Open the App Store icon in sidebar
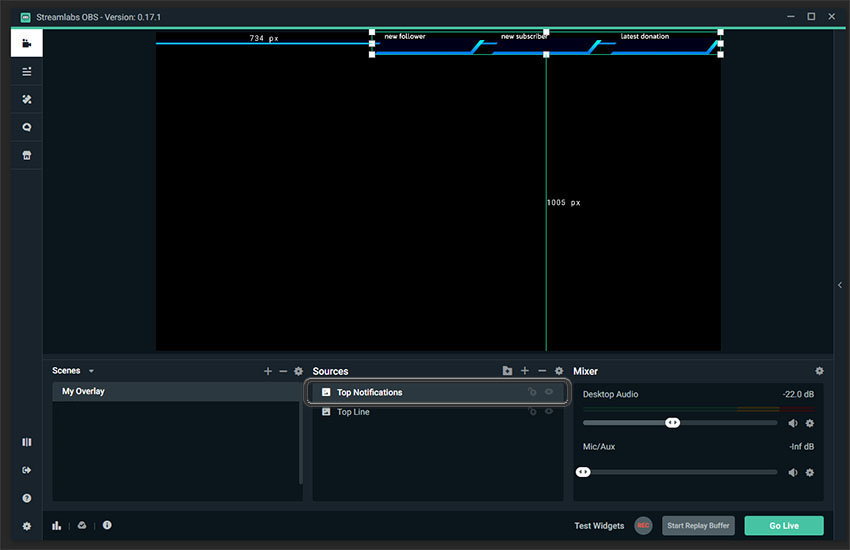The width and height of the screenshot is (850, 550). pos(27,156)
